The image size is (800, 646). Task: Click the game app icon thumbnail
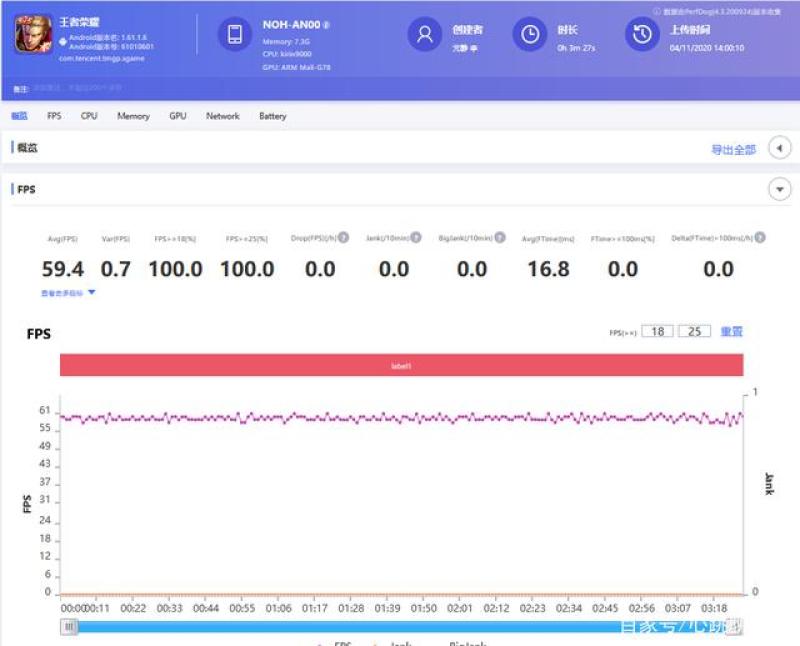click(34, 35)
